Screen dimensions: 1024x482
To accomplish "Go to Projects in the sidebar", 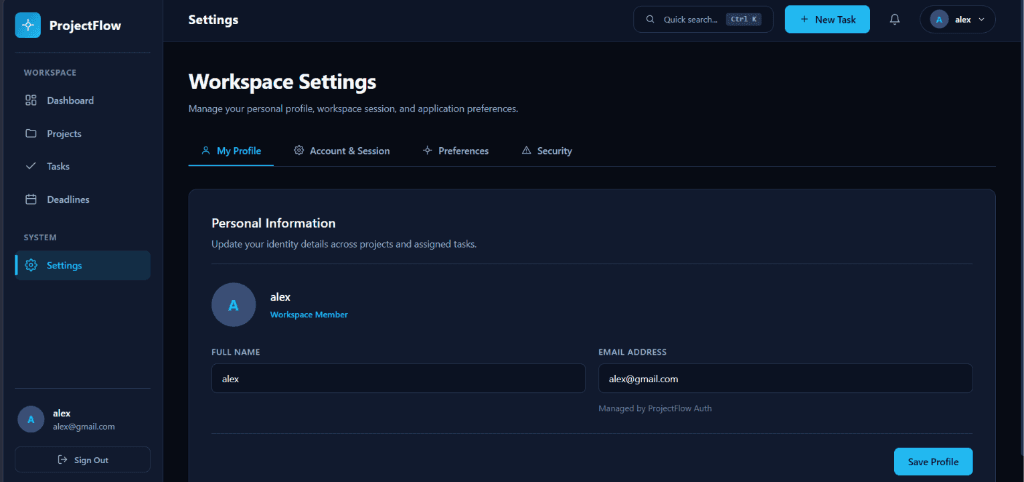I will pos(82,133).
